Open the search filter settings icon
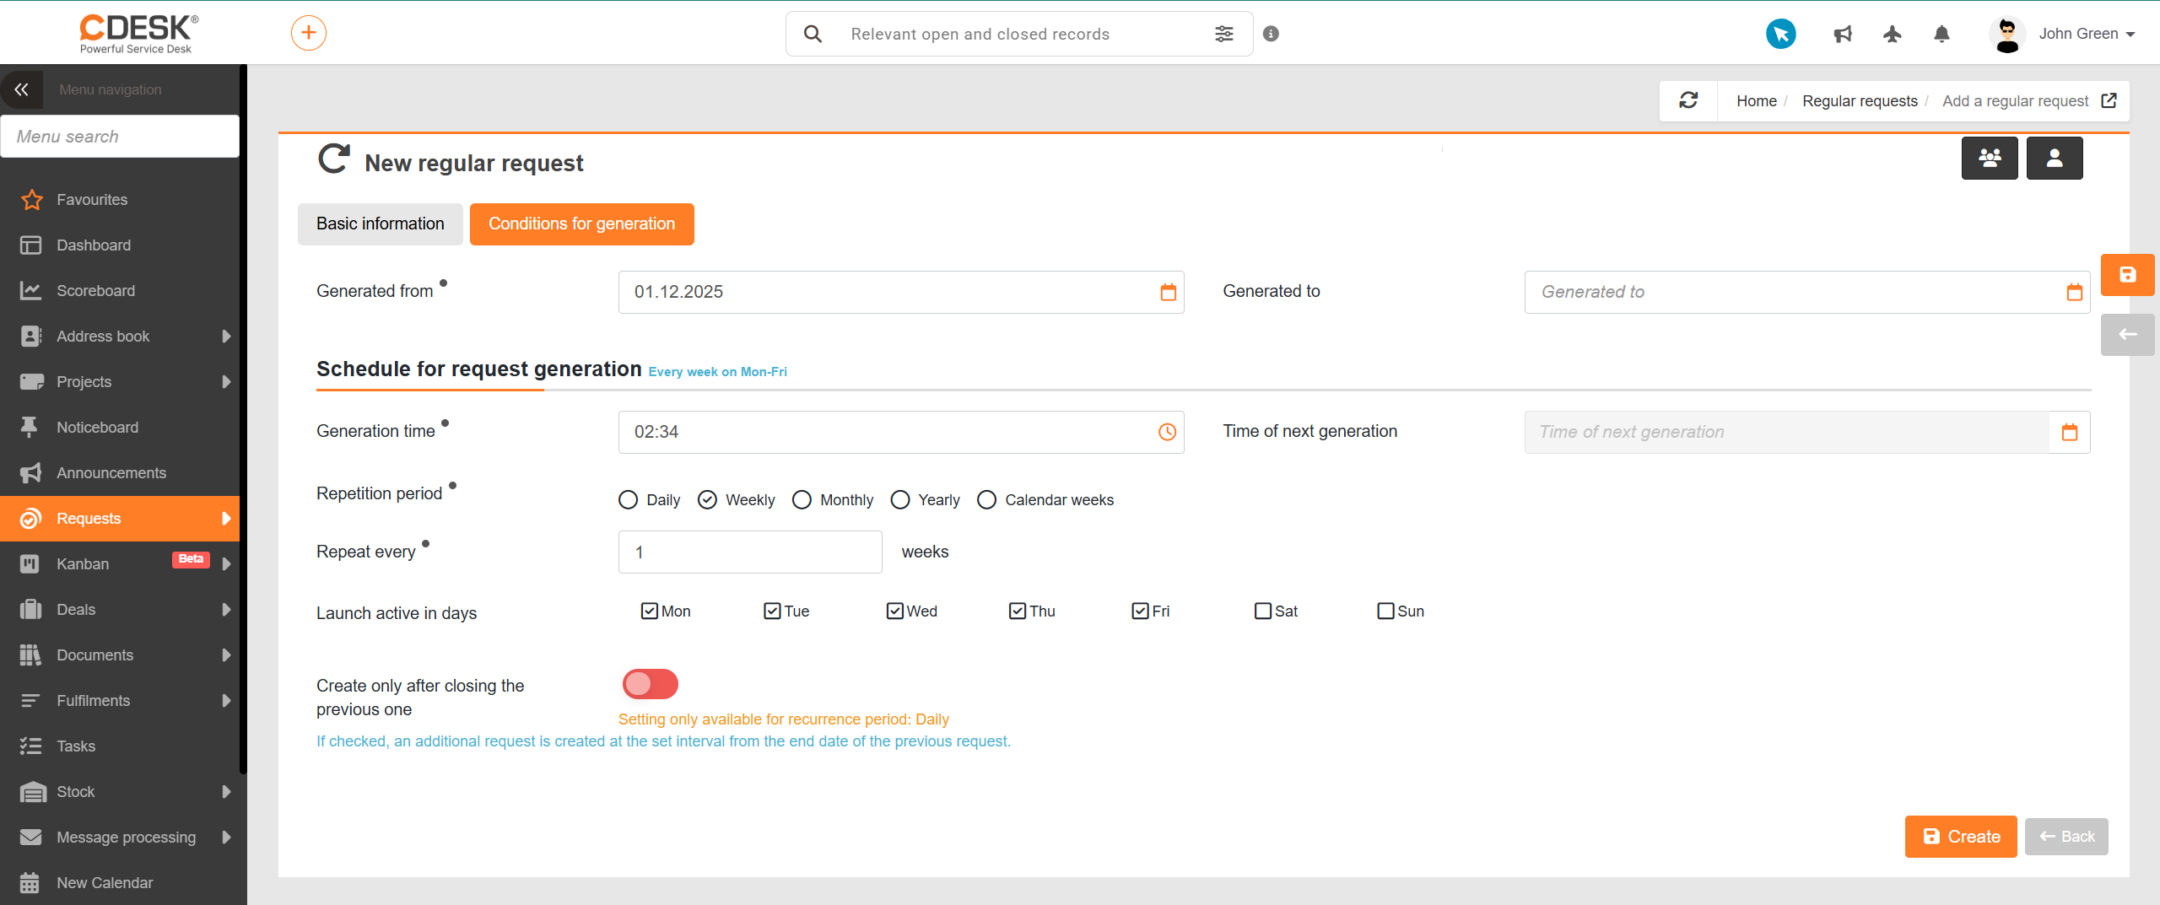This screenshot has height=905, width=2160. (x=1224, y=34)
